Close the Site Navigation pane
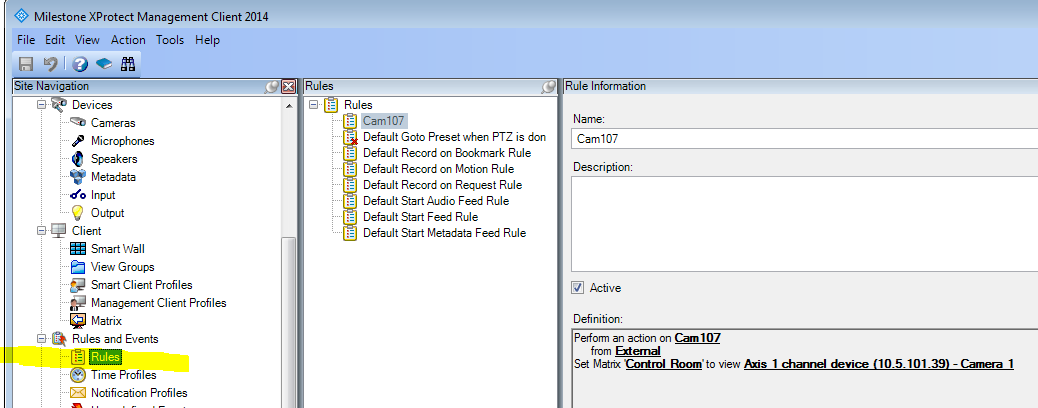Viewport: 1038px width, 408px height. tap(288, 86)
